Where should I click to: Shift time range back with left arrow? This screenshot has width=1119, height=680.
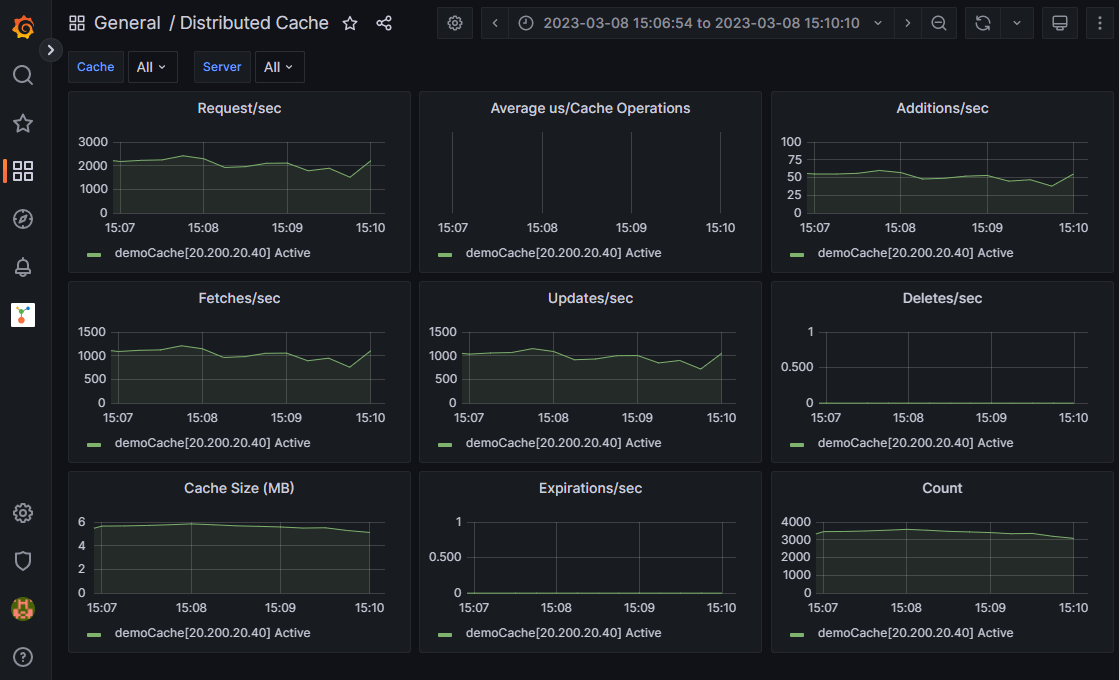[495, 22]
